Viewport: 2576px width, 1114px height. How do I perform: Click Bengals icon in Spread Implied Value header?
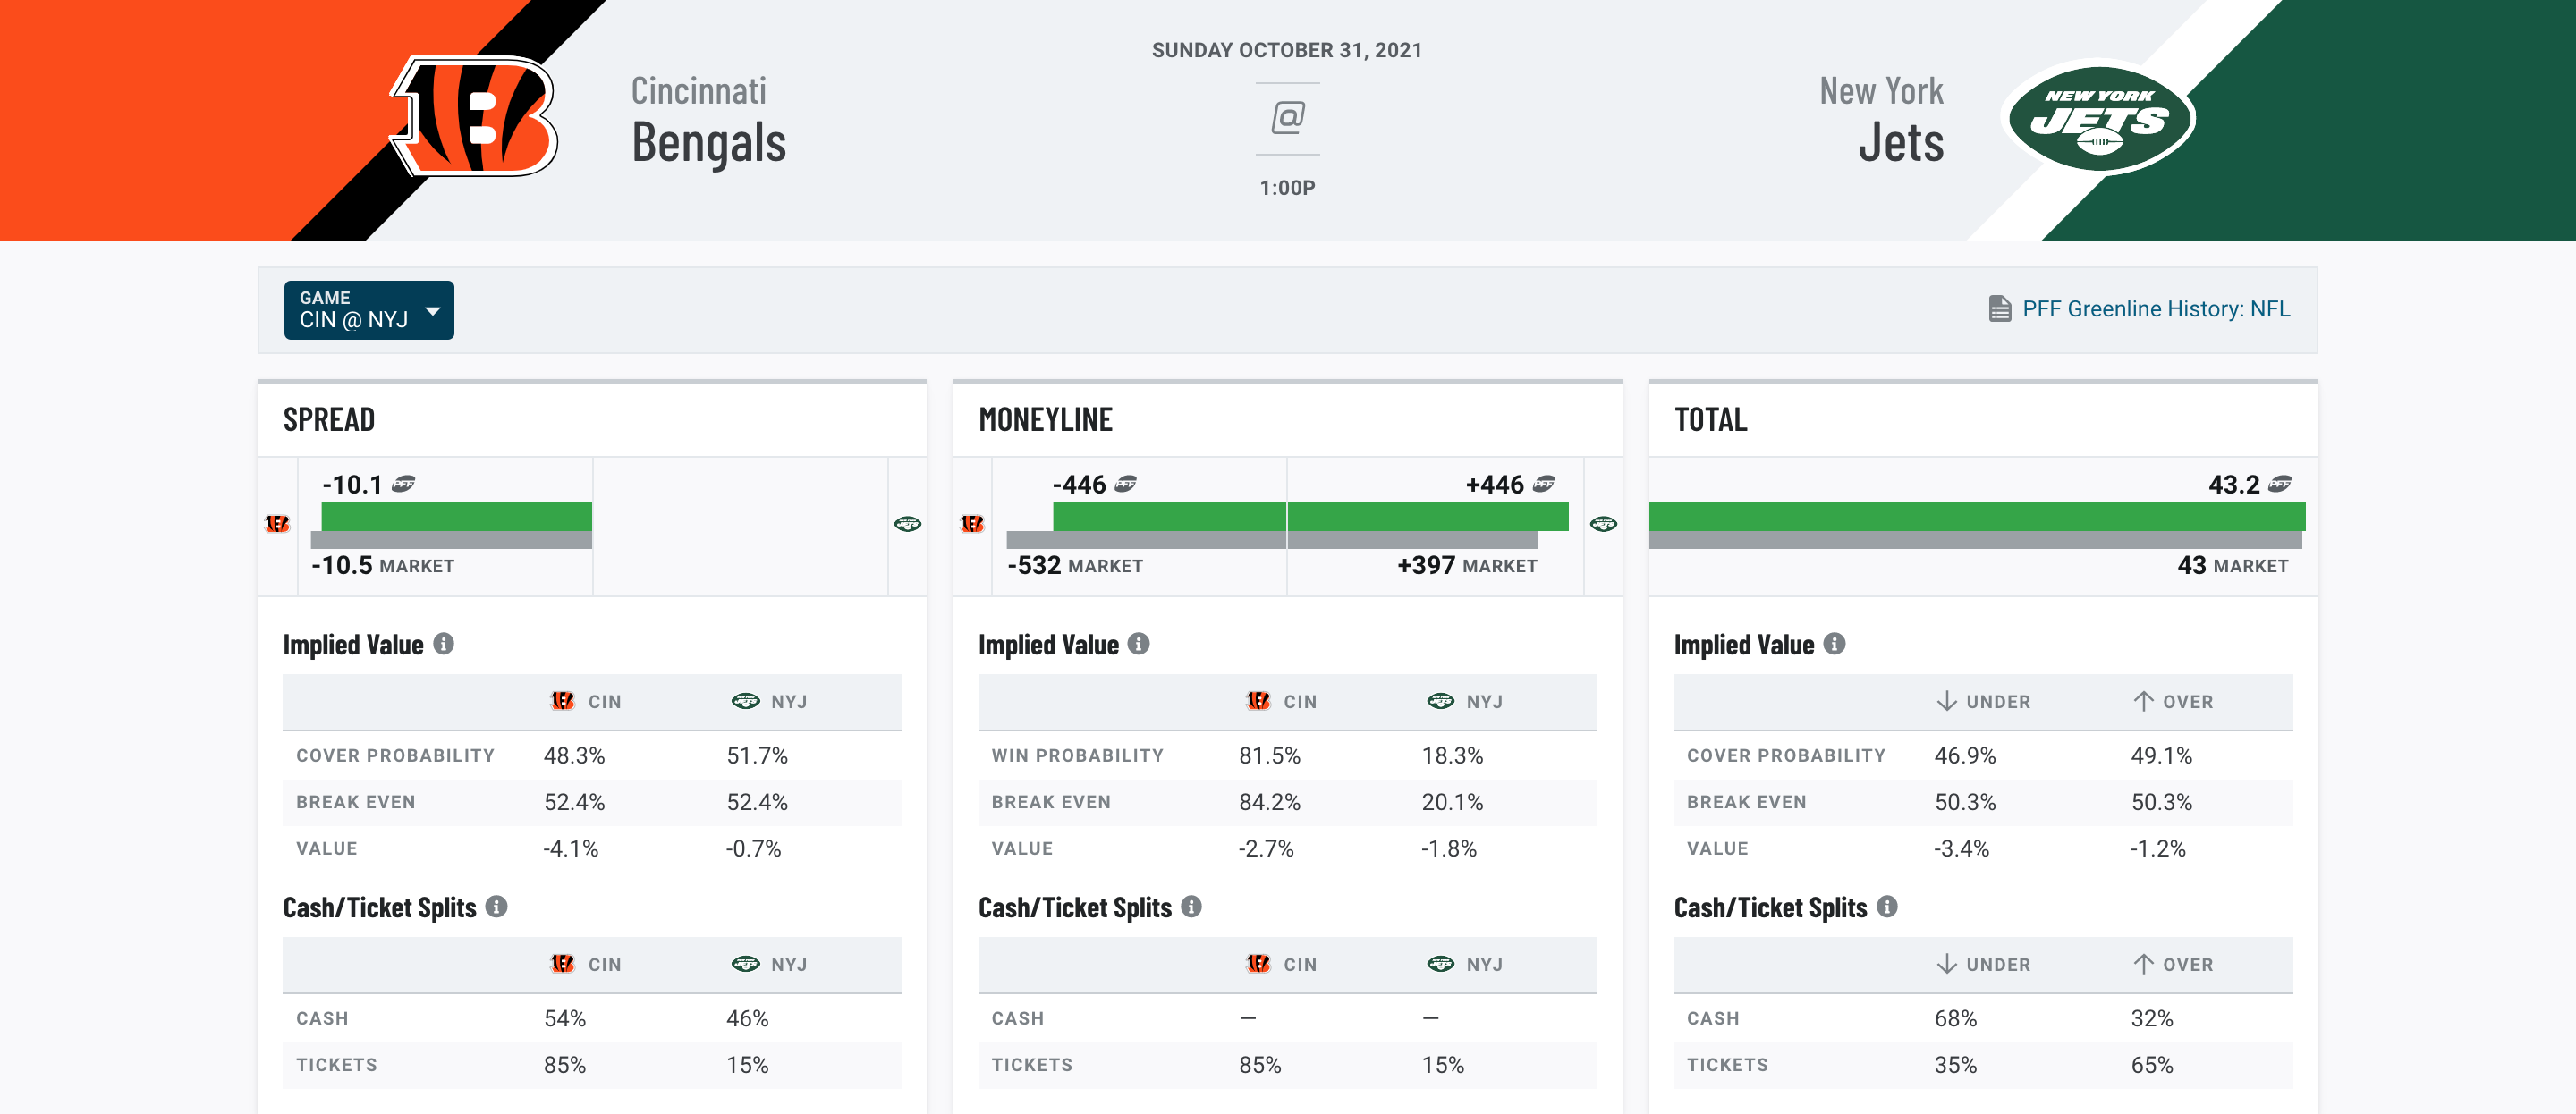coord(563,701)
